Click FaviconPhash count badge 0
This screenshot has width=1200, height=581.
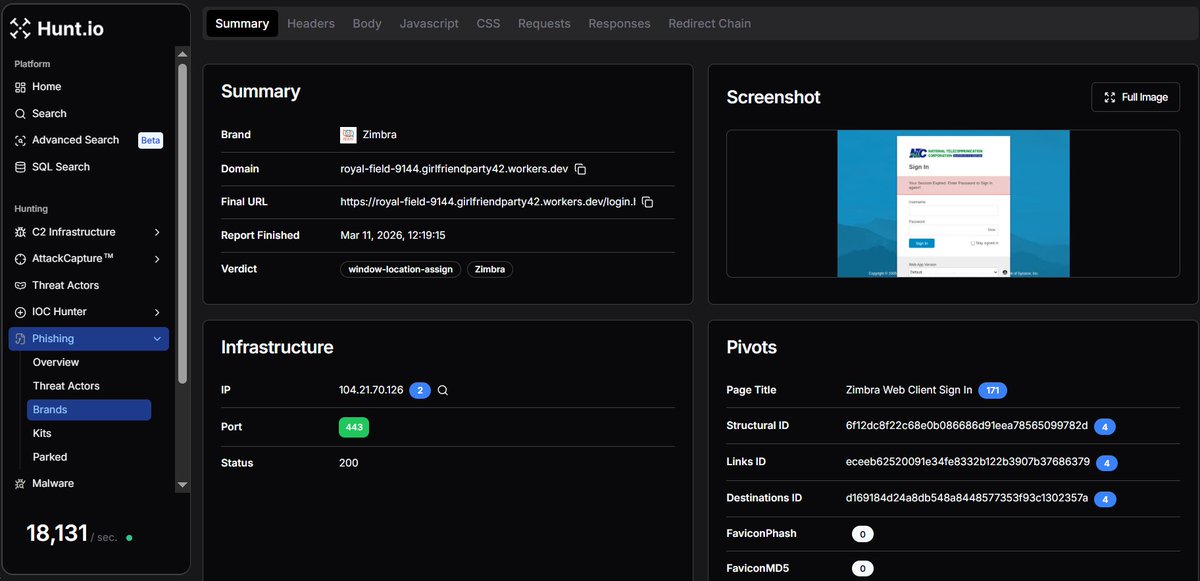(862, 534)
